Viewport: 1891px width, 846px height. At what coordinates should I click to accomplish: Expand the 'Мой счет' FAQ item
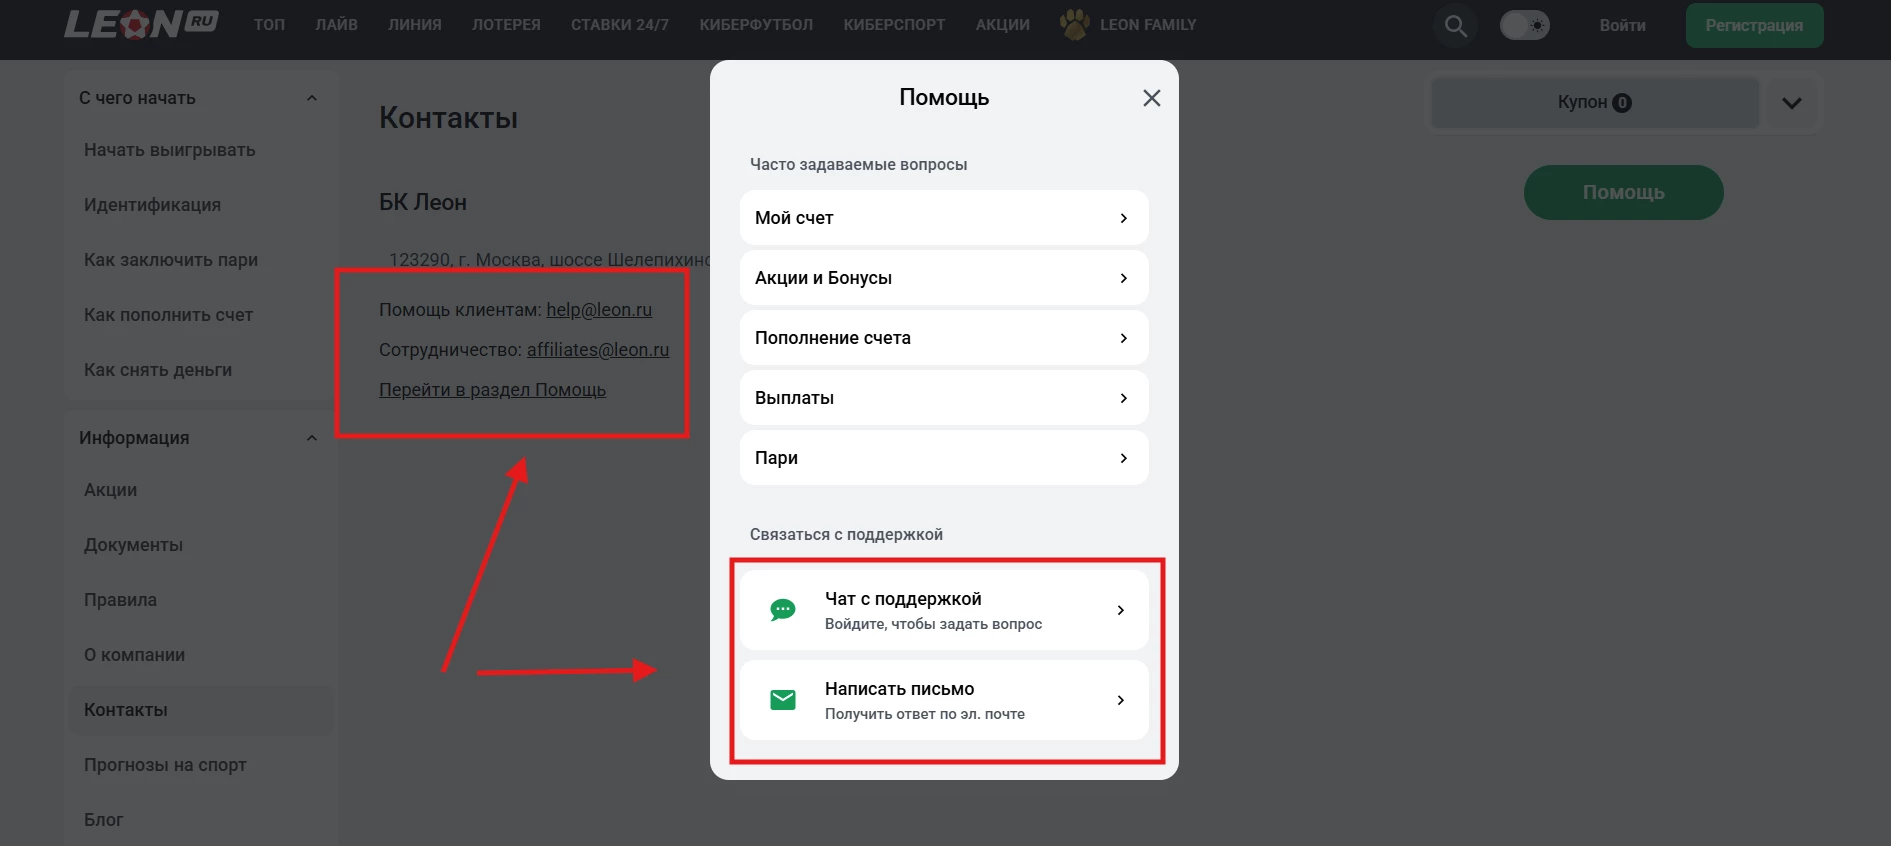click(x=944, y=218)
